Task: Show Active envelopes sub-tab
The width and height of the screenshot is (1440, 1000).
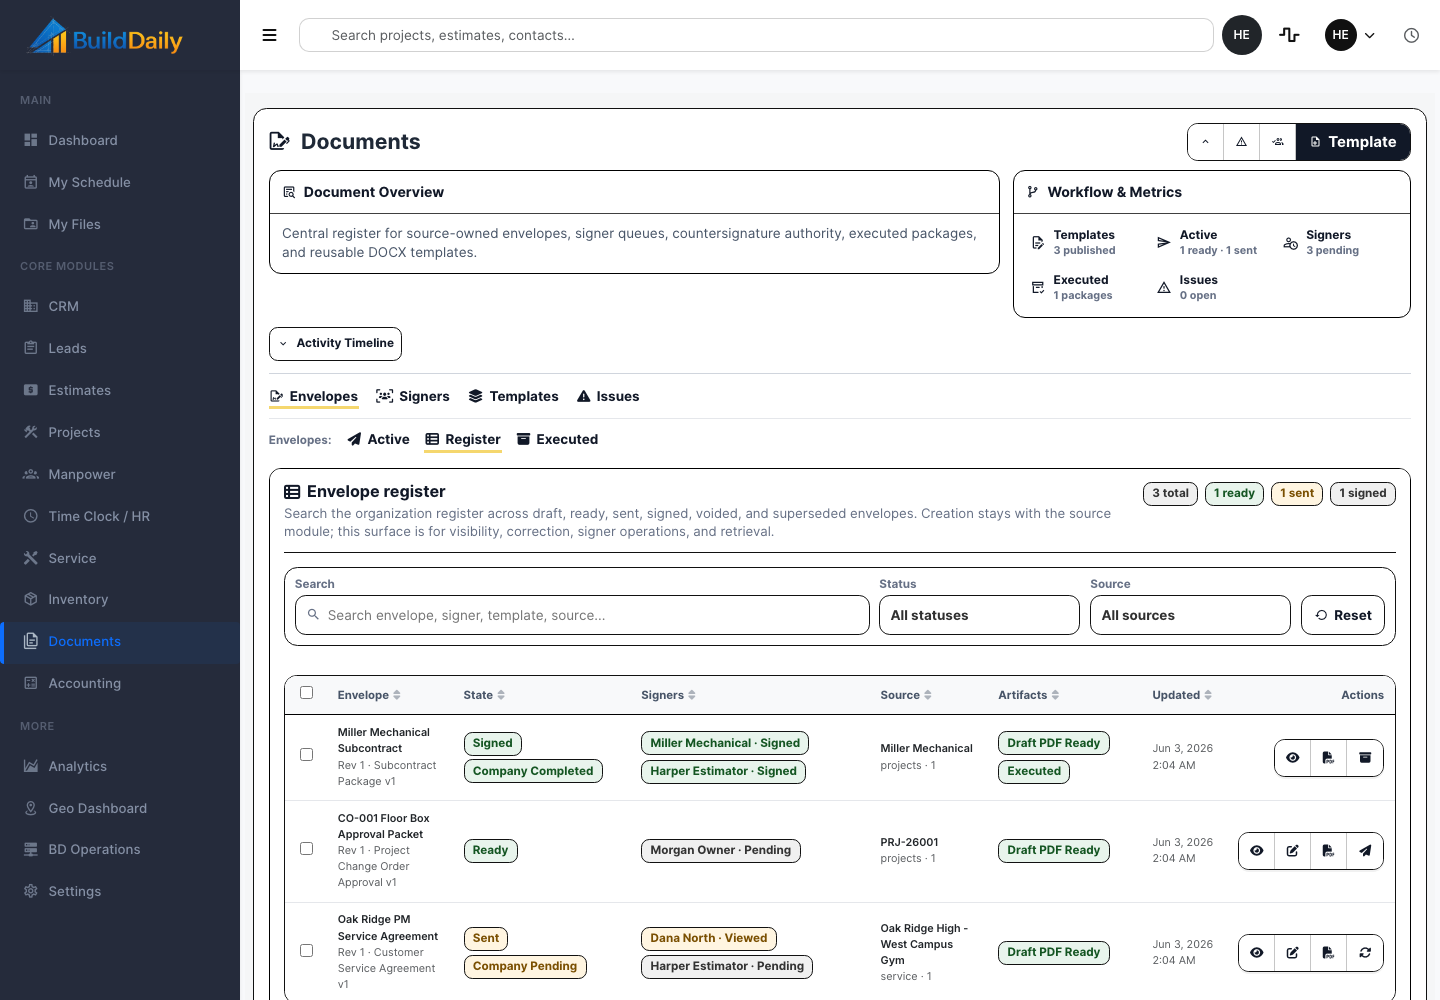Action: point(378,440)
